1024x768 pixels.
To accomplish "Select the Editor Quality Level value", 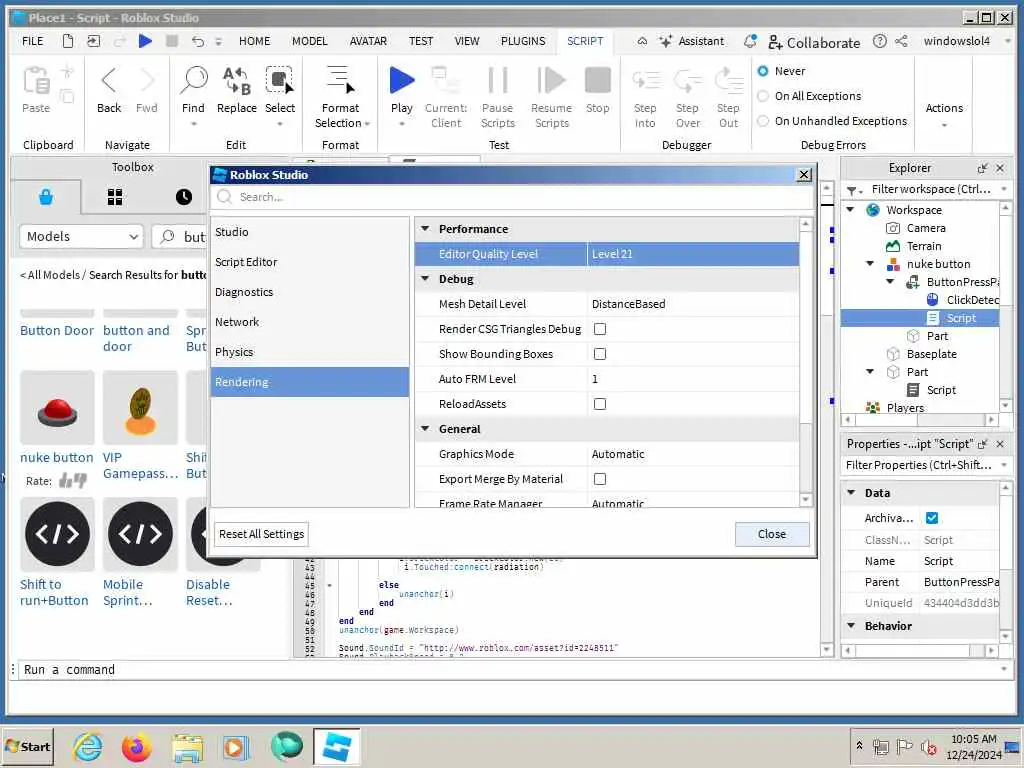I will (692, 254).
